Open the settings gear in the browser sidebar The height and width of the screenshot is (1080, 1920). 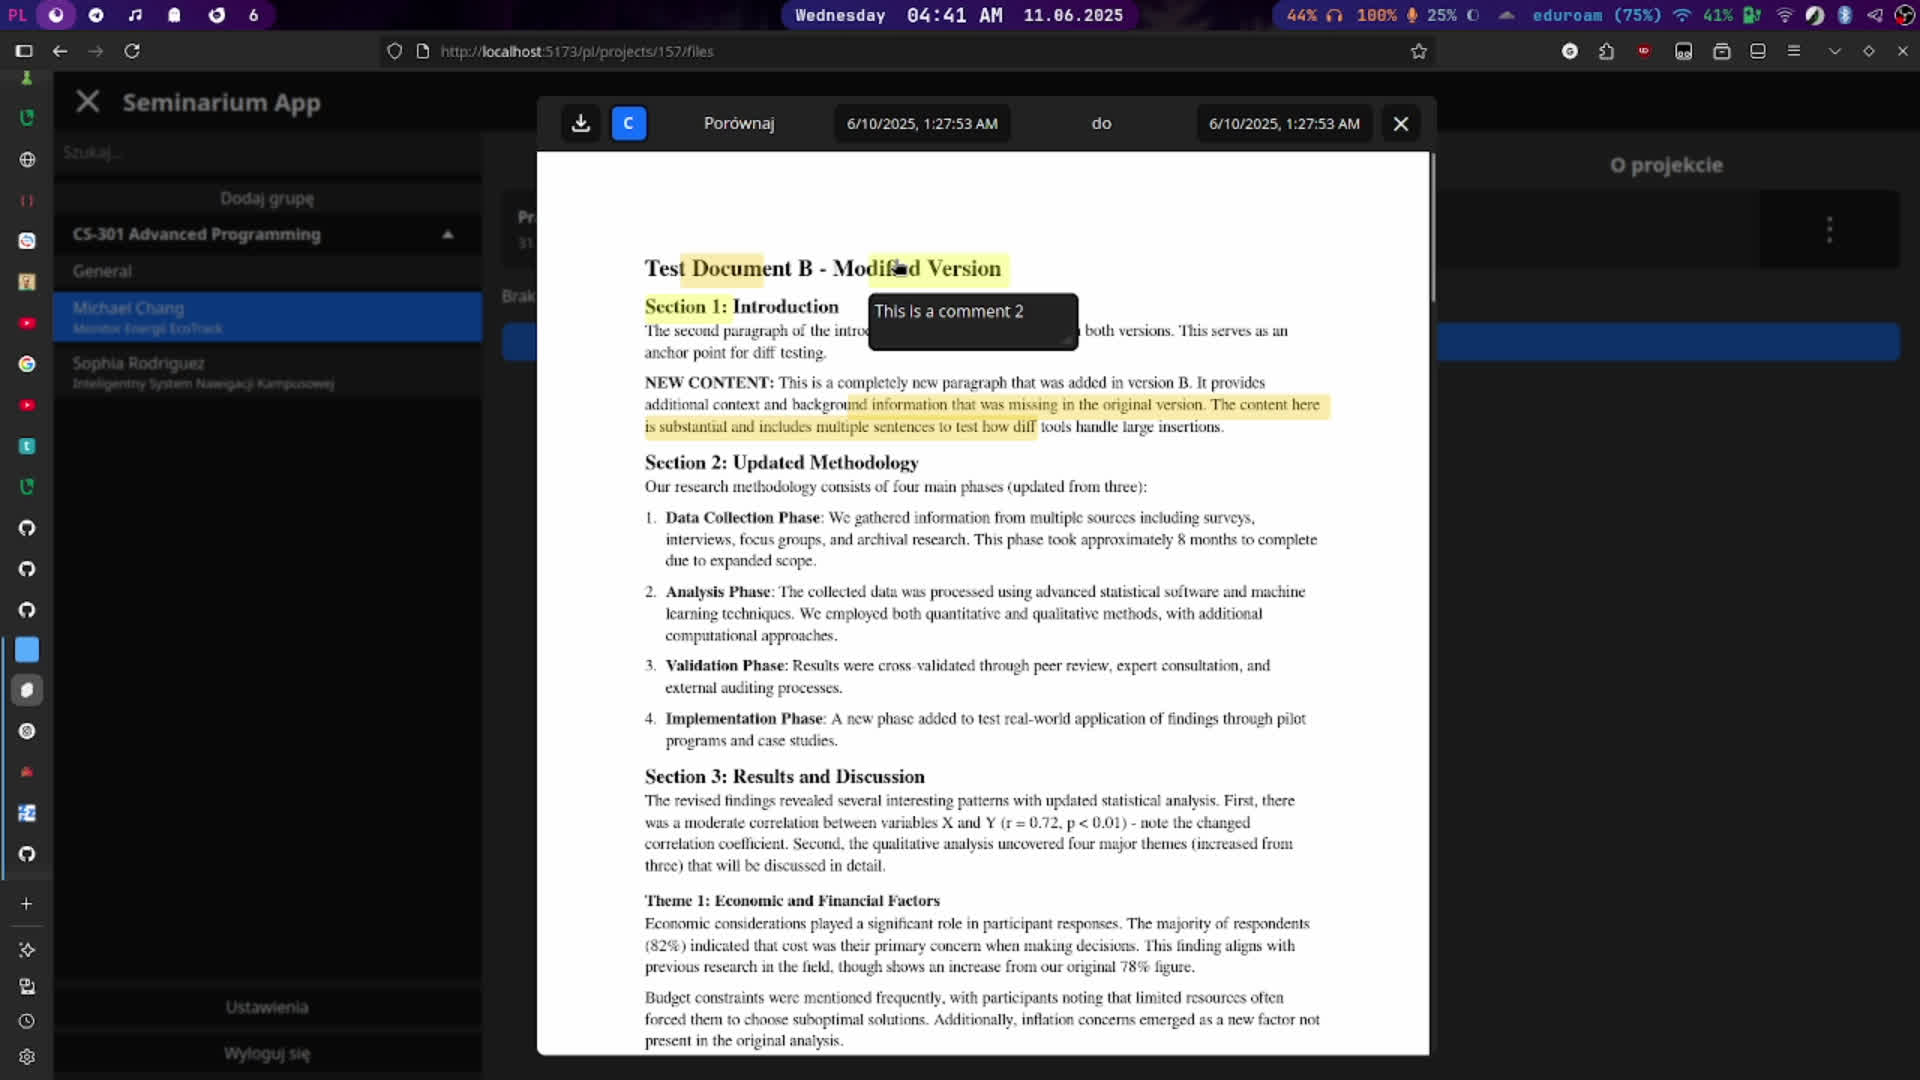[27, 1057]
